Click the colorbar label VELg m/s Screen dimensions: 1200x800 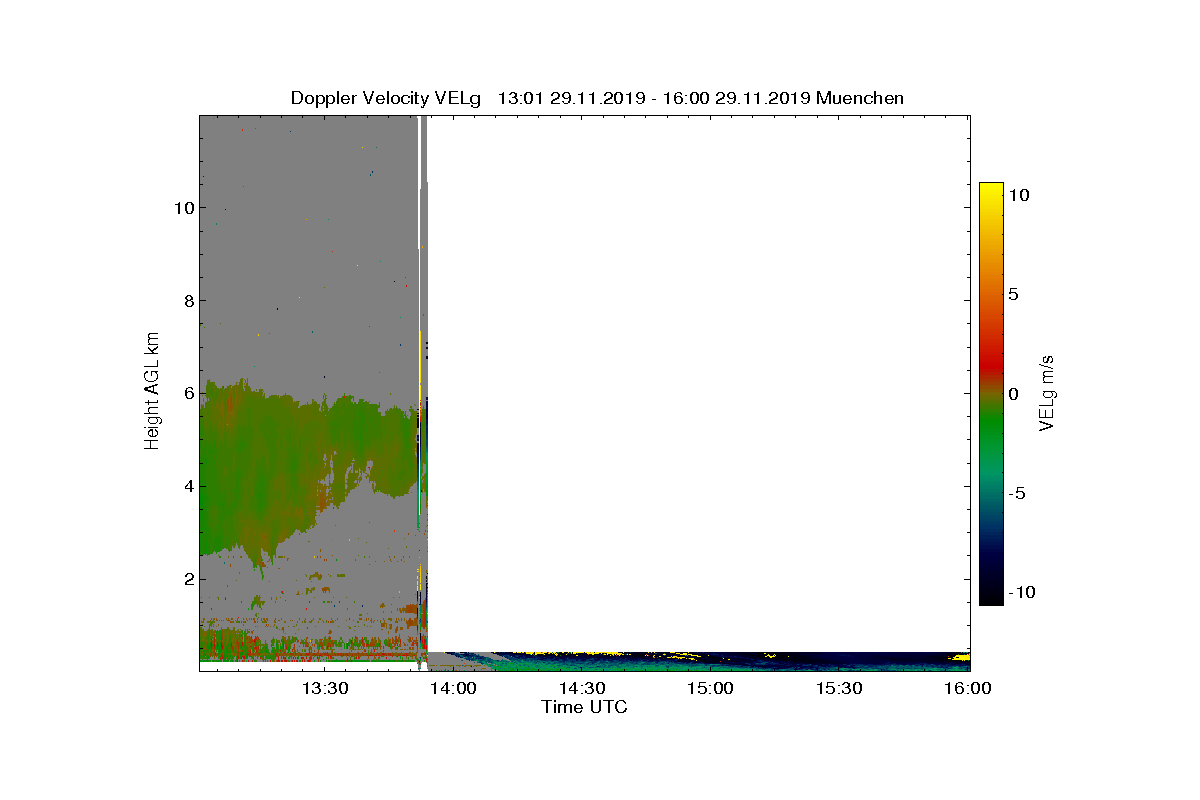coord(1047,393)
